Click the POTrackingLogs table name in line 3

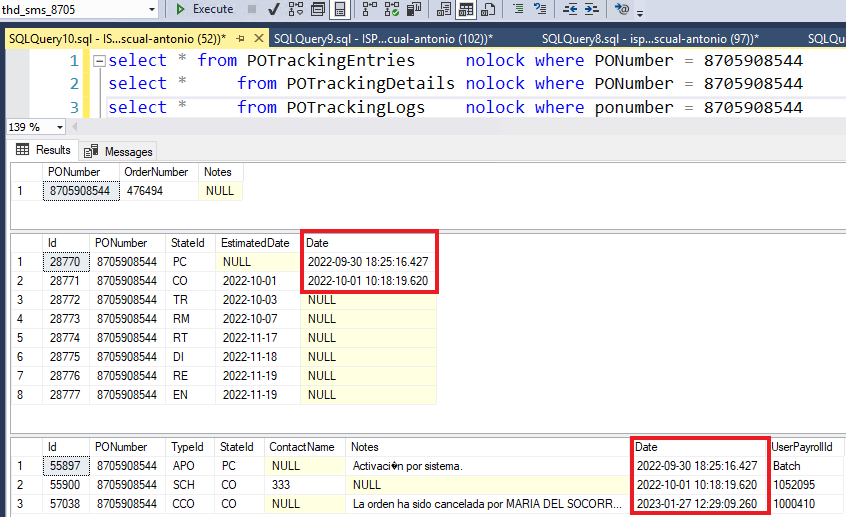[x=356, y=107]
